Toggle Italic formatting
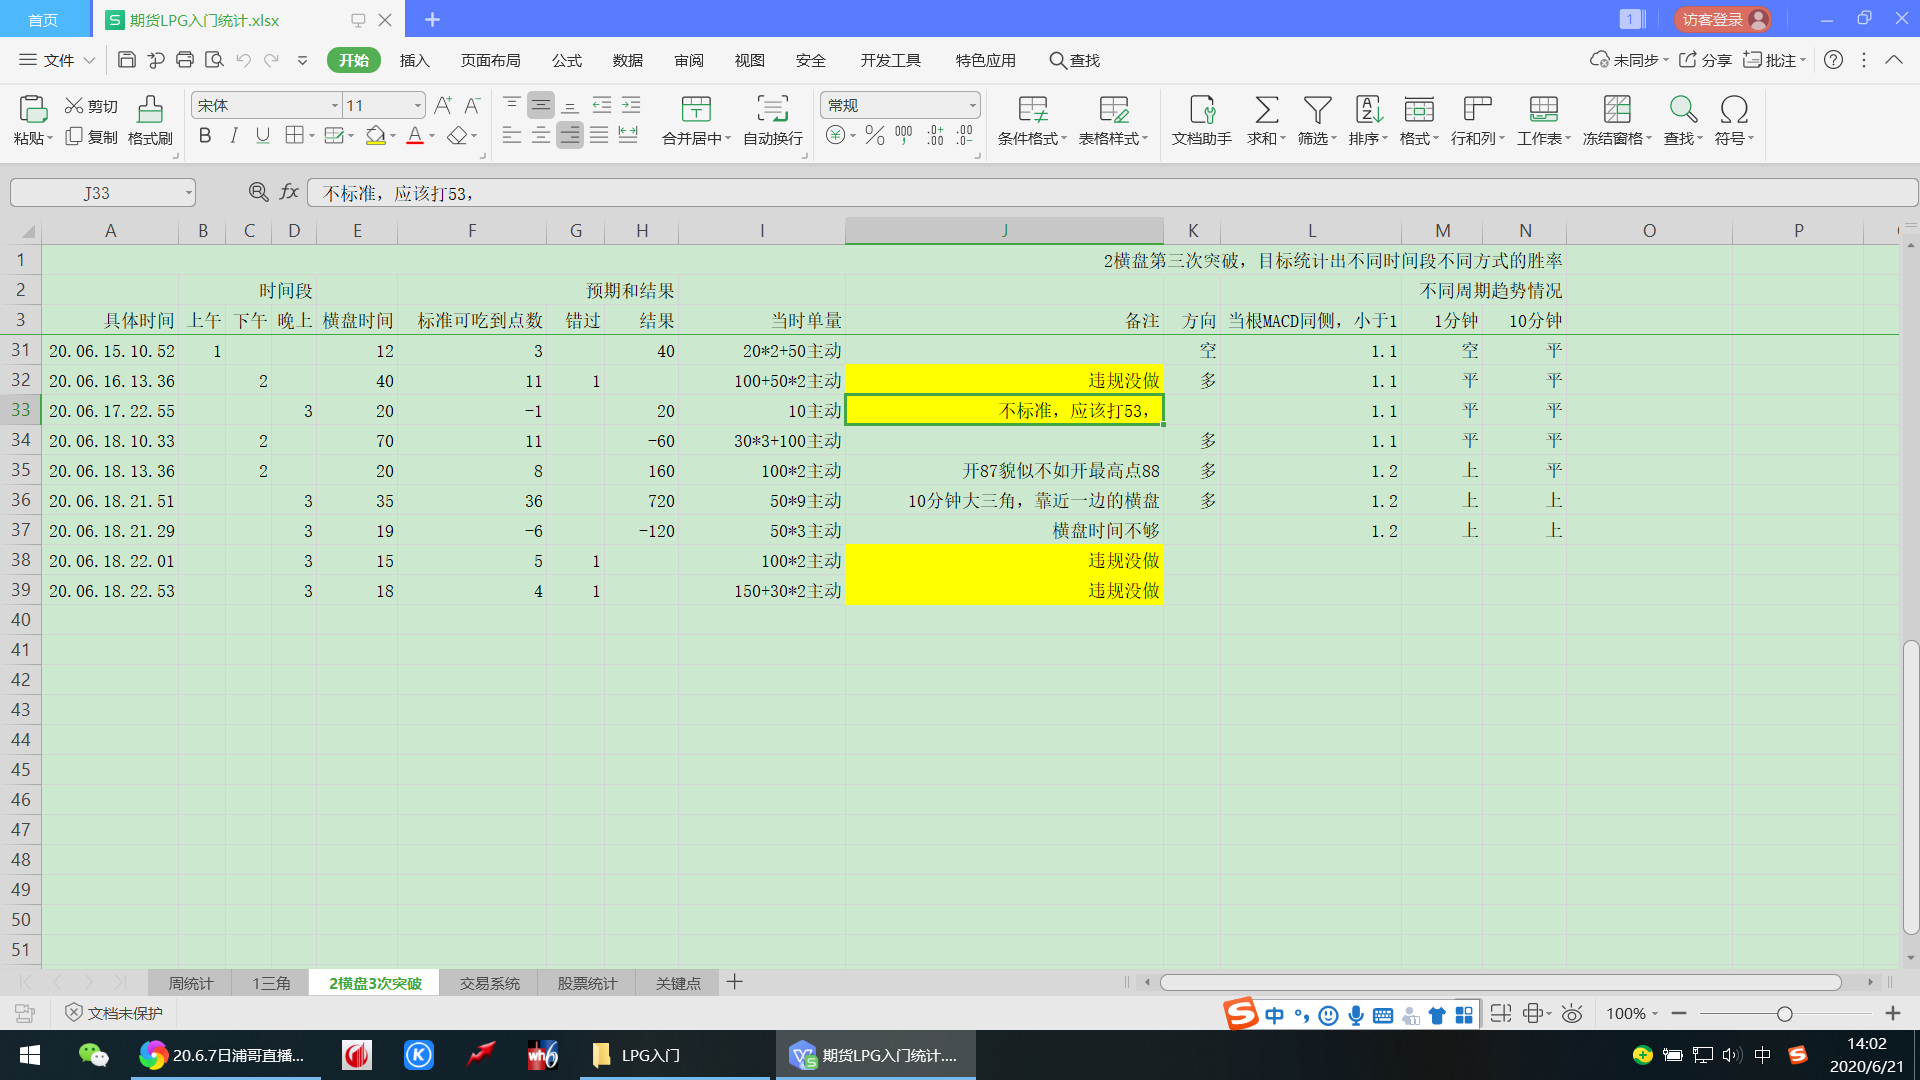The width and height of the screenshot is (1920, 1080). click(234, 135)
